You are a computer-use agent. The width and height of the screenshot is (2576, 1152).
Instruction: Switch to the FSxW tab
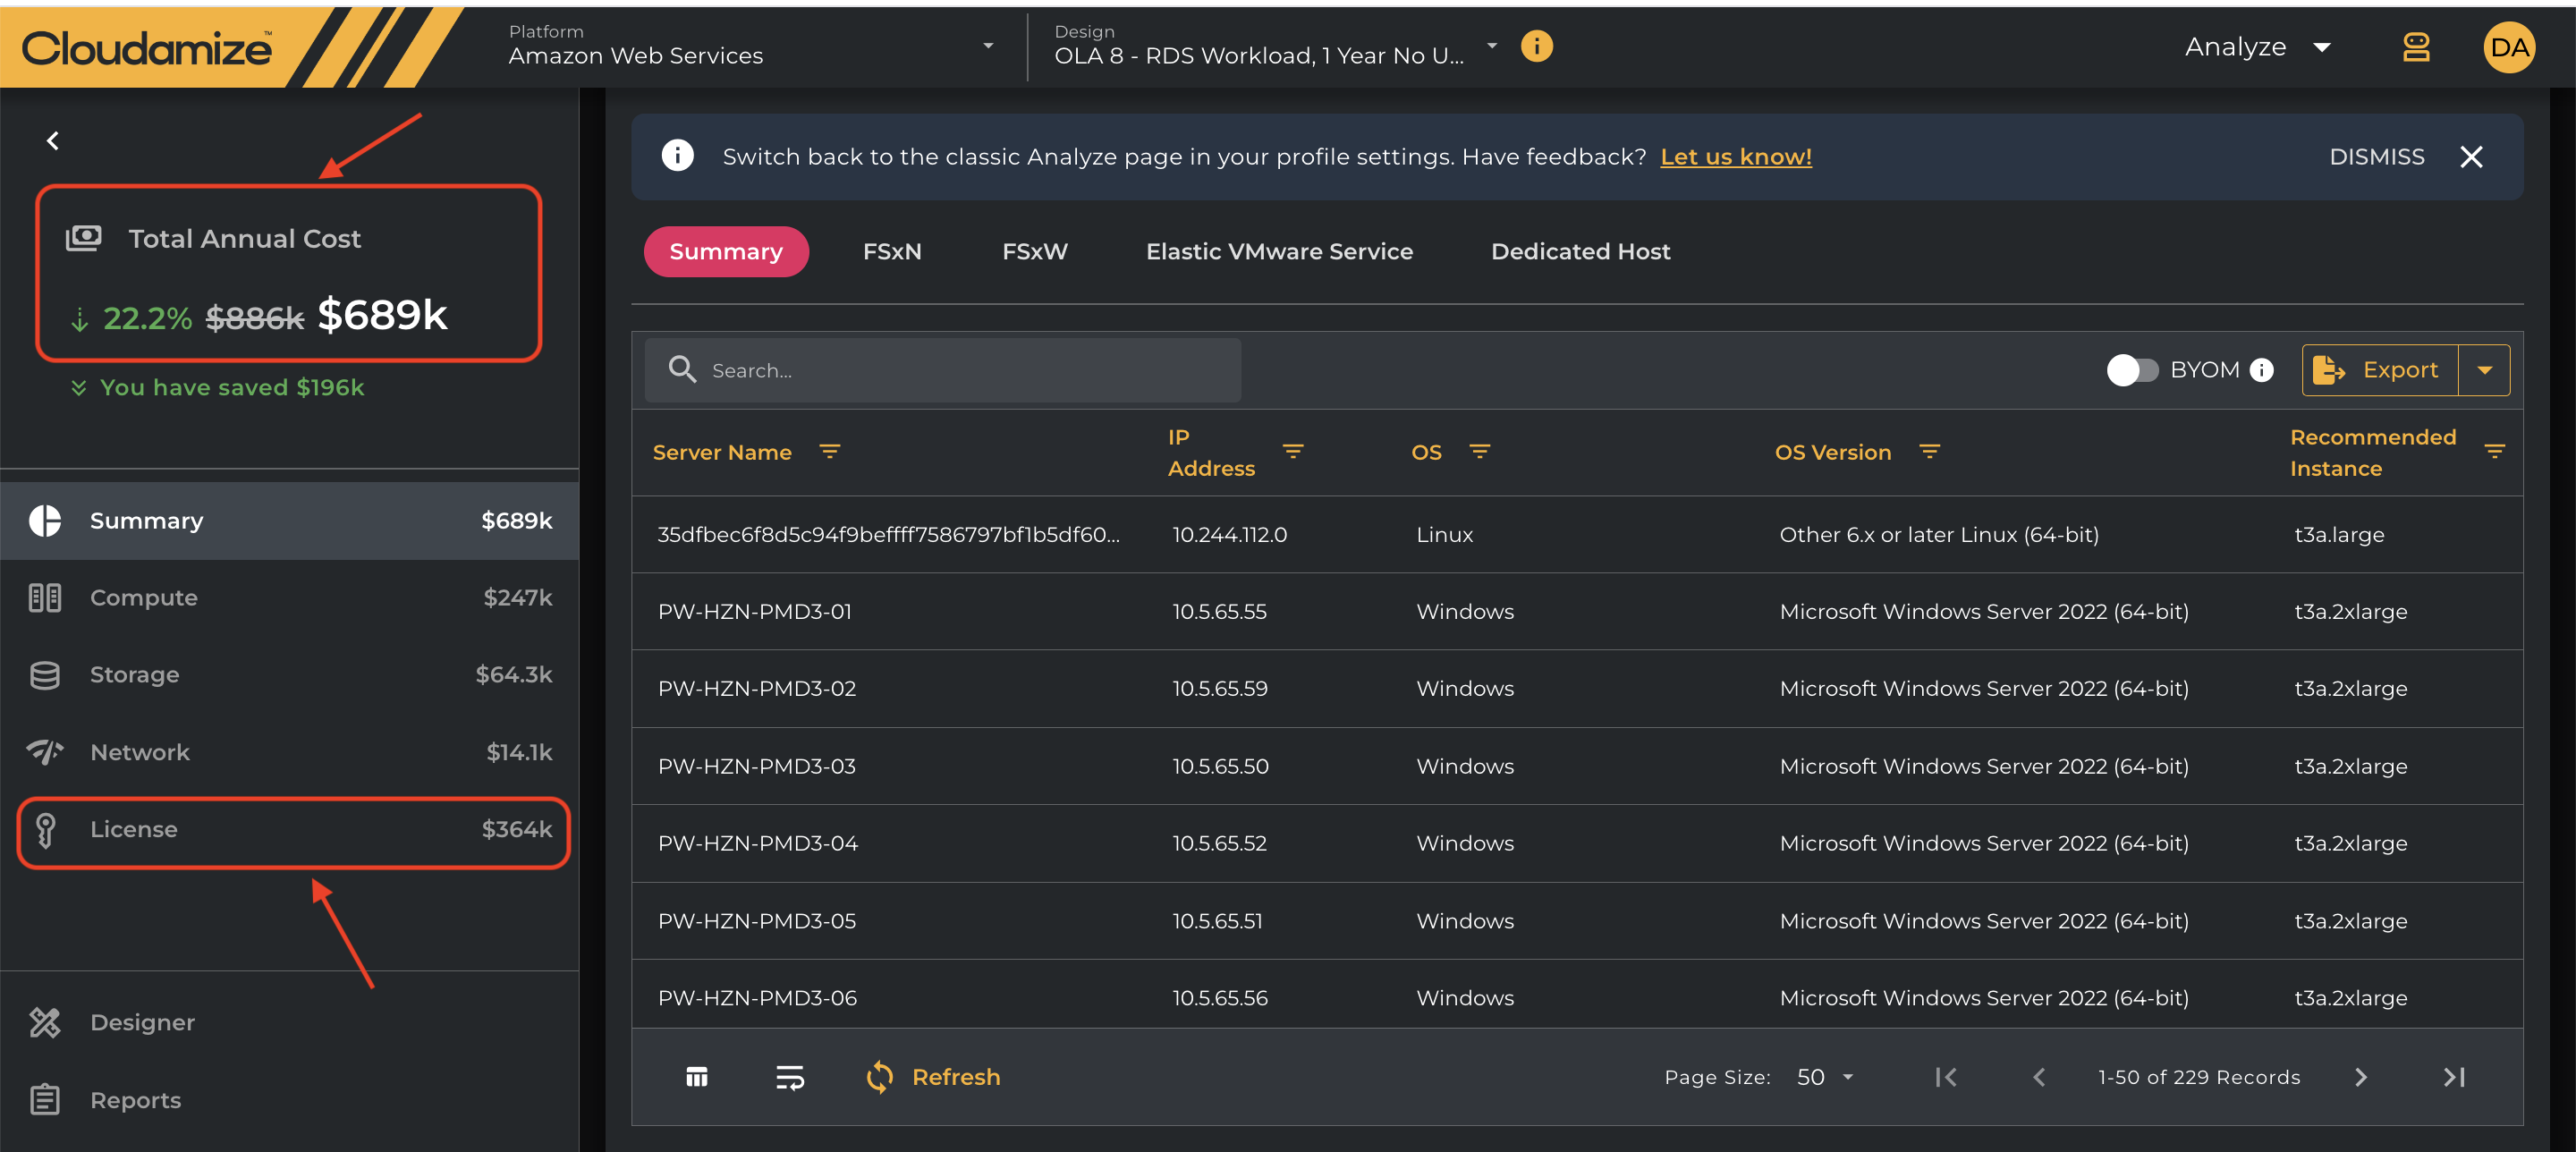(1035, 251)
